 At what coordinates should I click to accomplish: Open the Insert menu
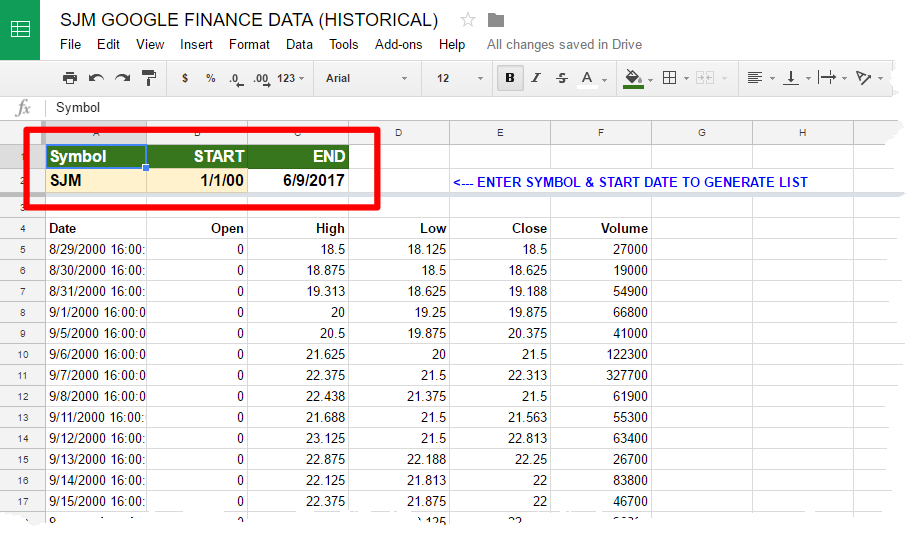pos(196,45)
